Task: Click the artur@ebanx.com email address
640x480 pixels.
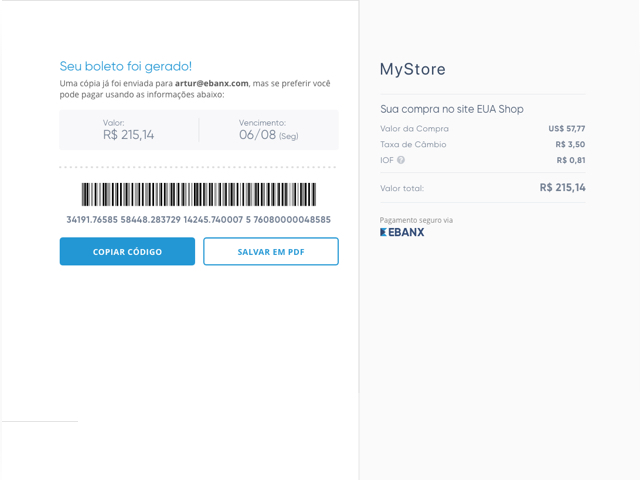Action: (211, 83)
